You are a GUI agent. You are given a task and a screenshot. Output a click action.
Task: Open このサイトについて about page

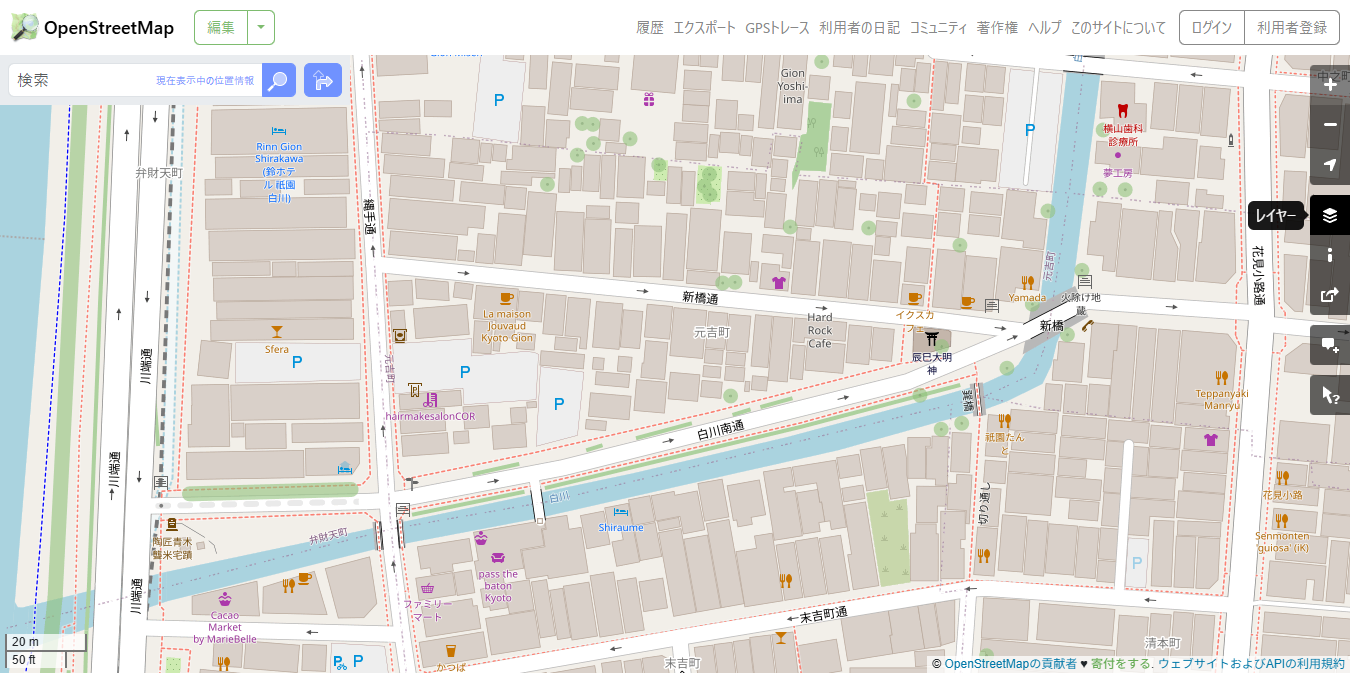(x=1118, y=28)
